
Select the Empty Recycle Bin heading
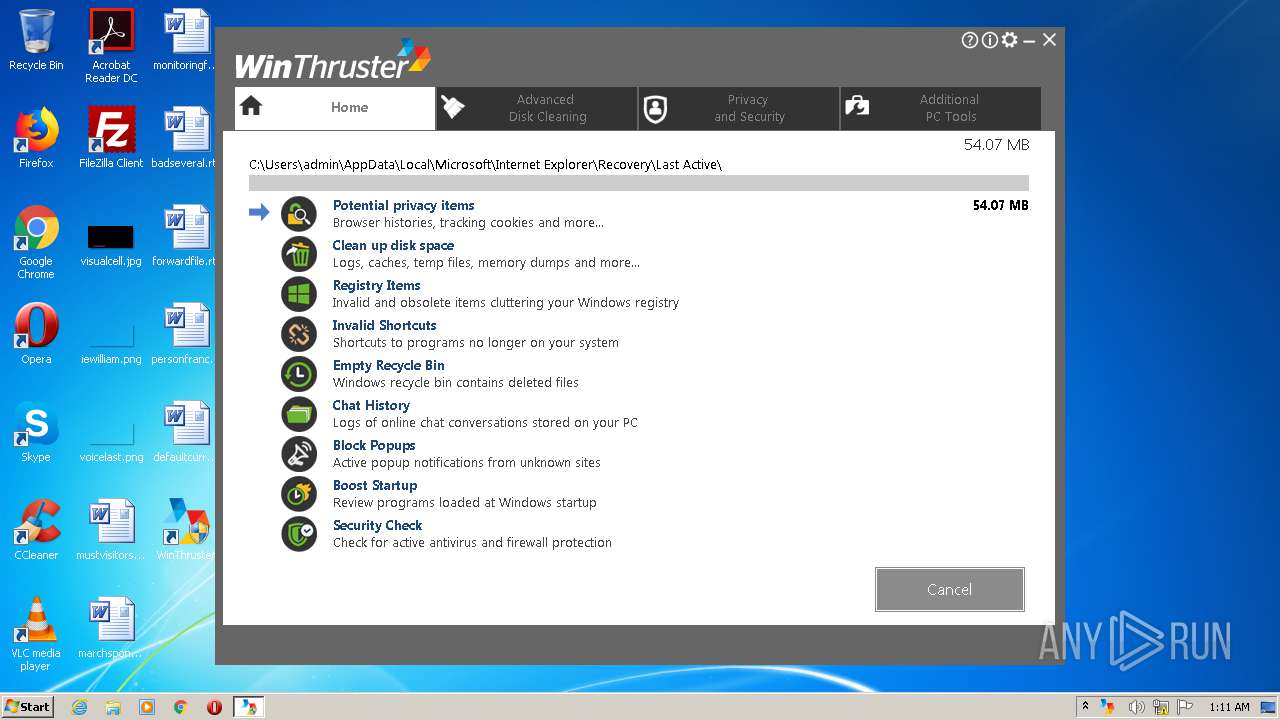[x=388, y=365]
